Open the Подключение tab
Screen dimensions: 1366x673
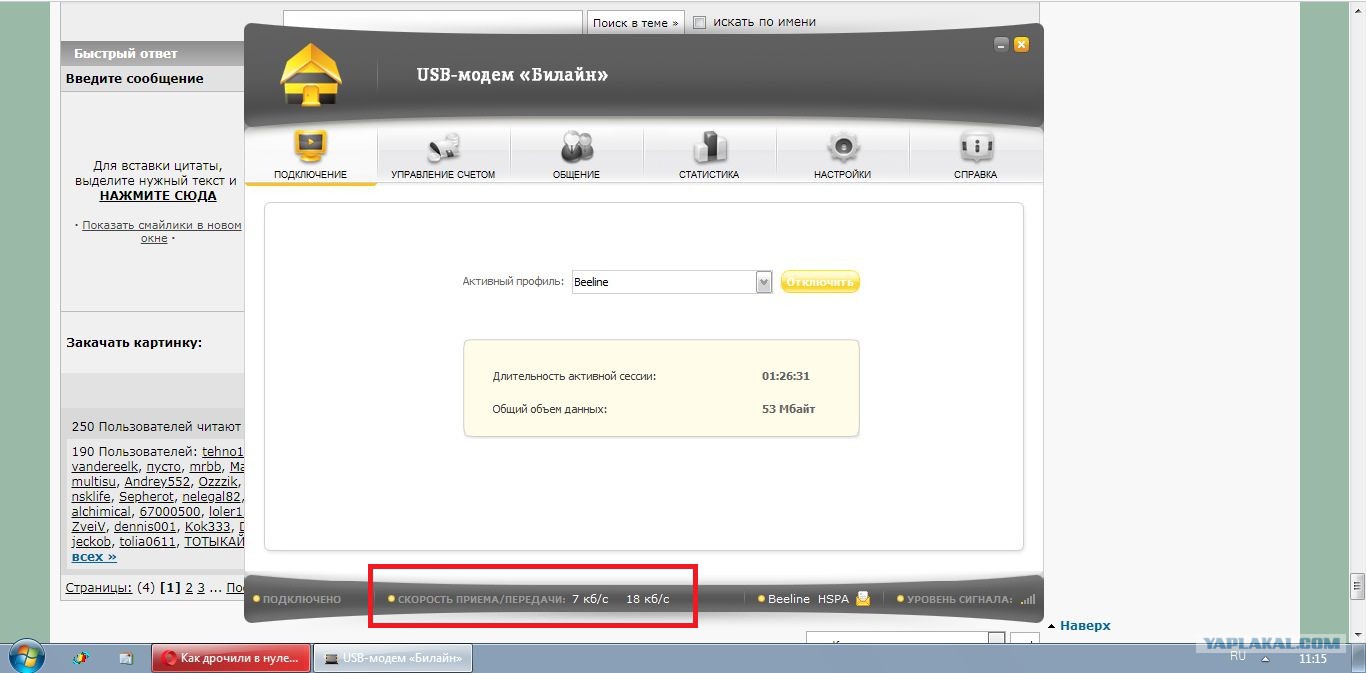[310, 155]
